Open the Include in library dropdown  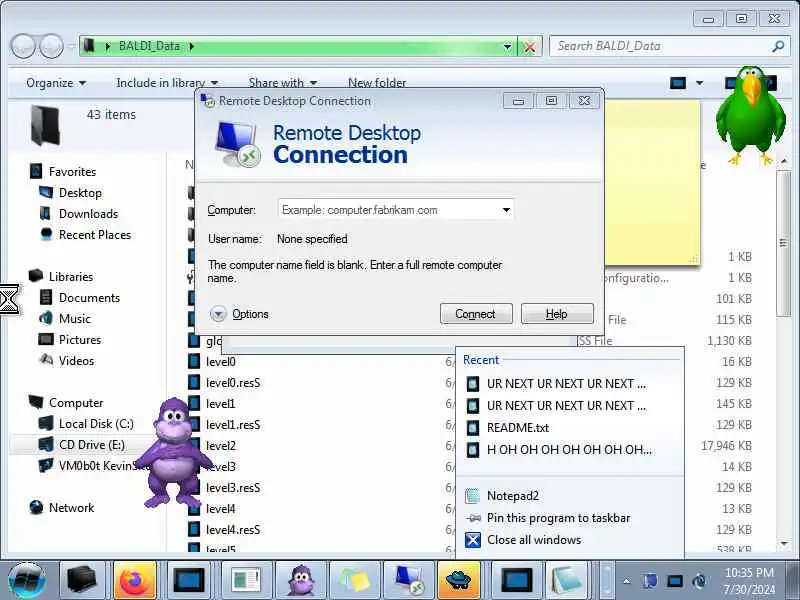point(167,83)
